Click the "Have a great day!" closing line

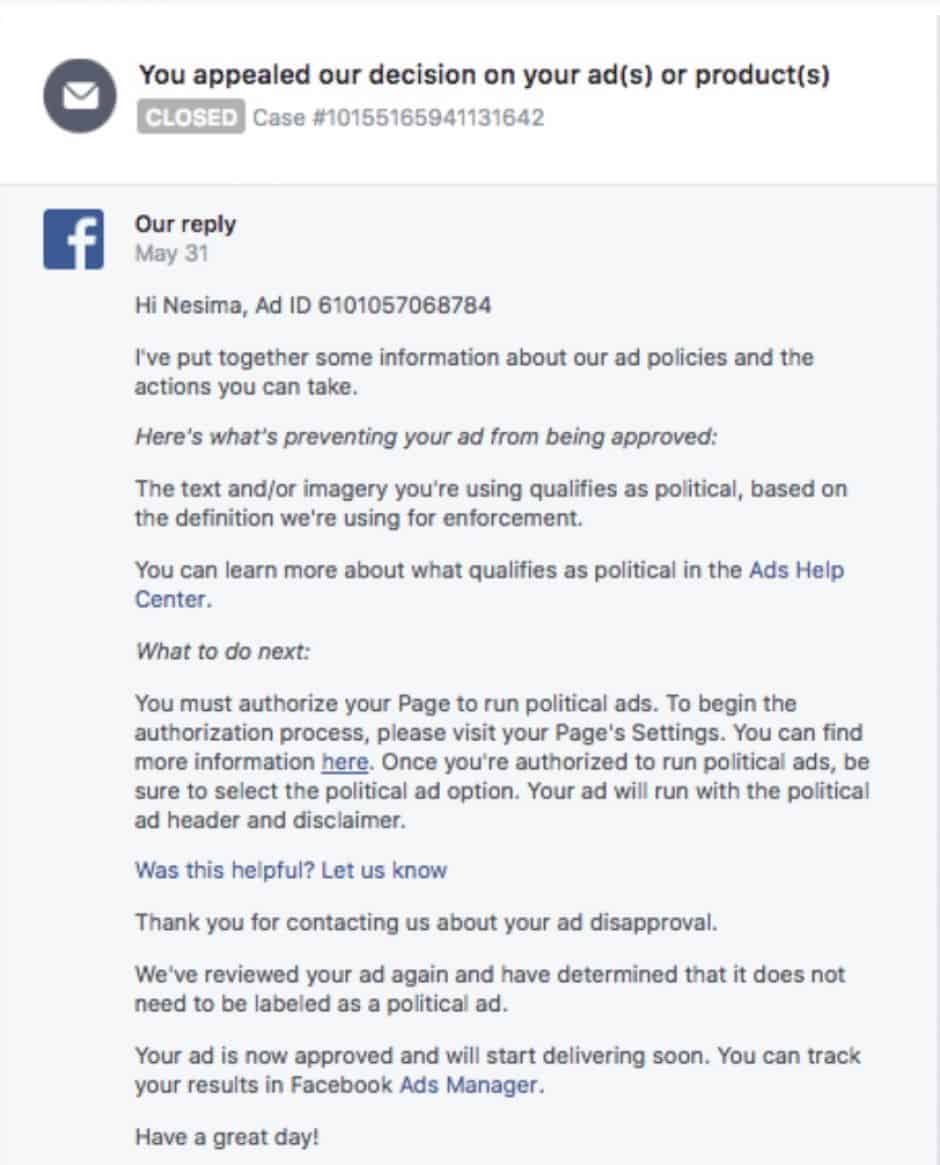228,1137
